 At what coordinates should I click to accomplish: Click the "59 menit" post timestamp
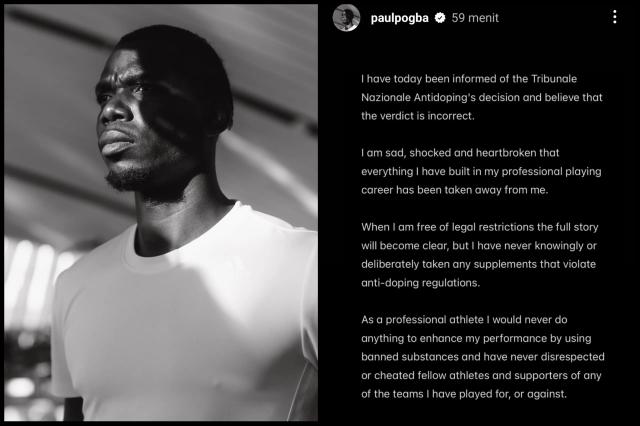click(475, 18)
